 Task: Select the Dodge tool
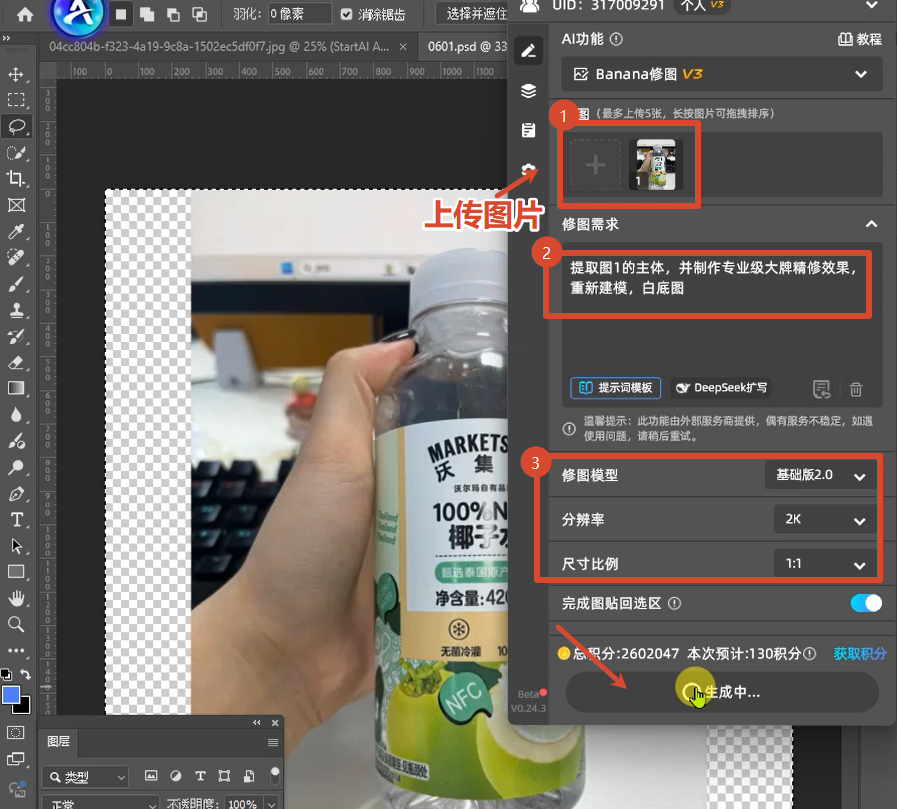16,467
